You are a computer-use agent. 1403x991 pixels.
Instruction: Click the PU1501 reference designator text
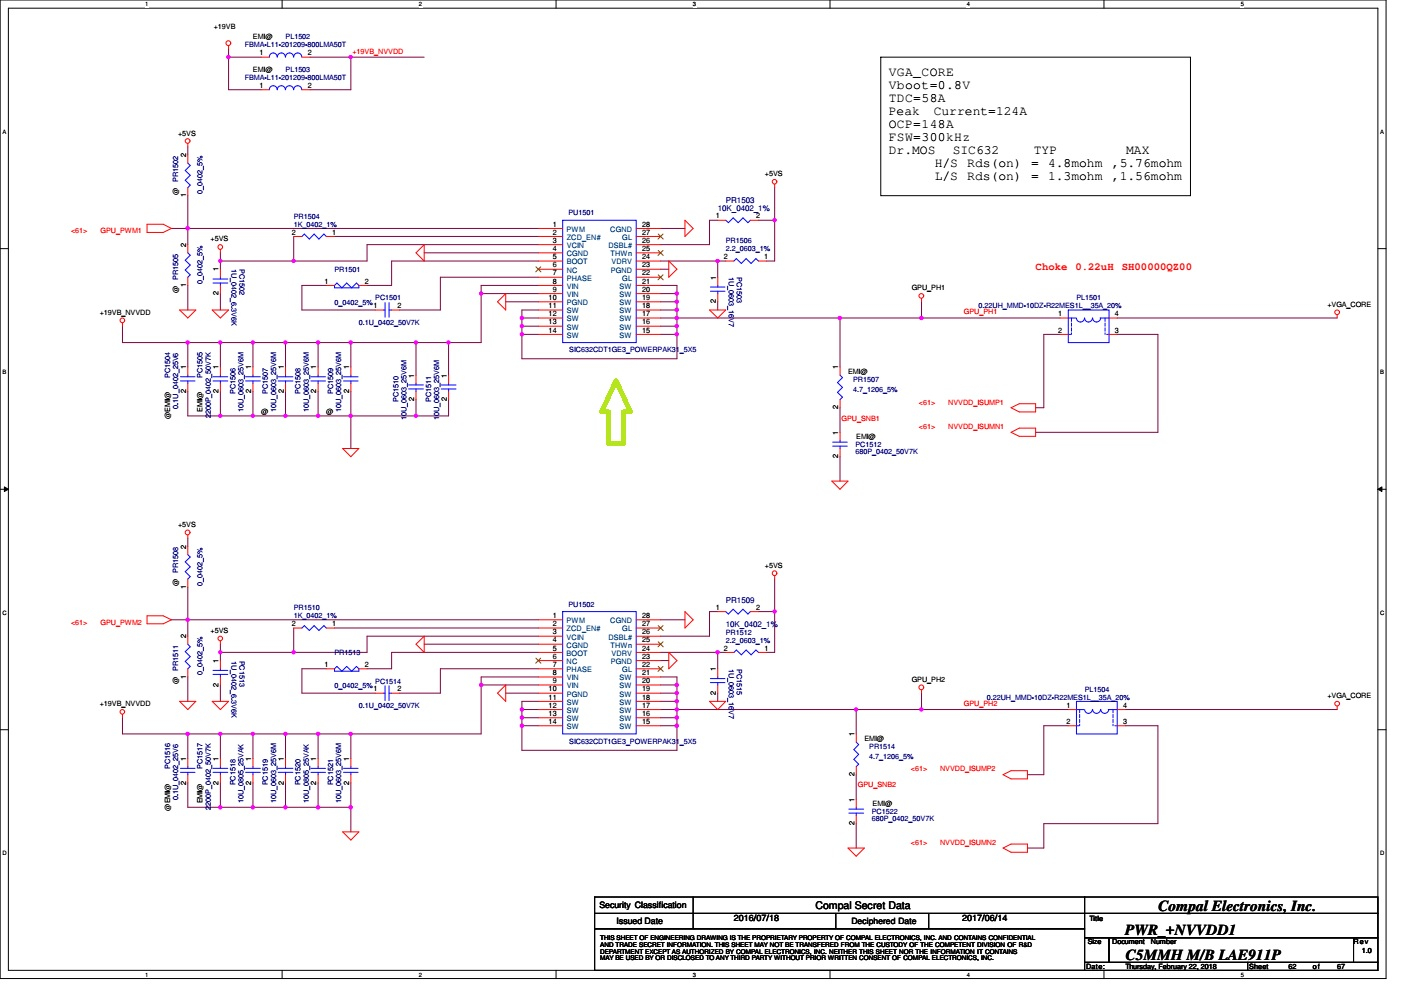coord(581,213)
